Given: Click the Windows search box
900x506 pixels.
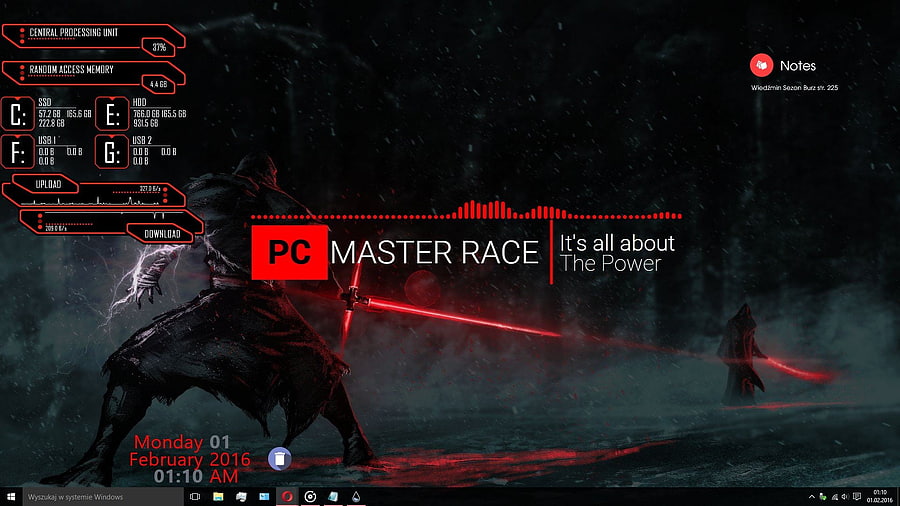Looking at the screenshot, I should pyautogui.click(x=103, y=497).
